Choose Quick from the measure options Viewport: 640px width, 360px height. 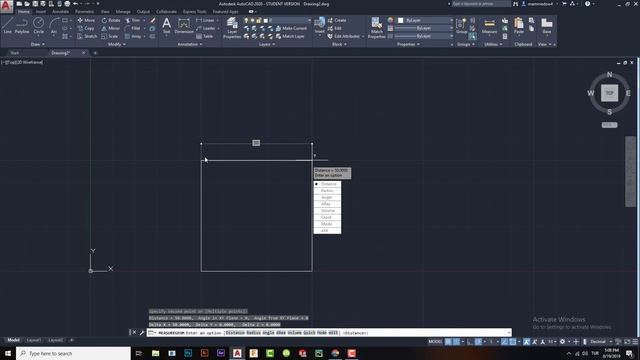point(327,217)
